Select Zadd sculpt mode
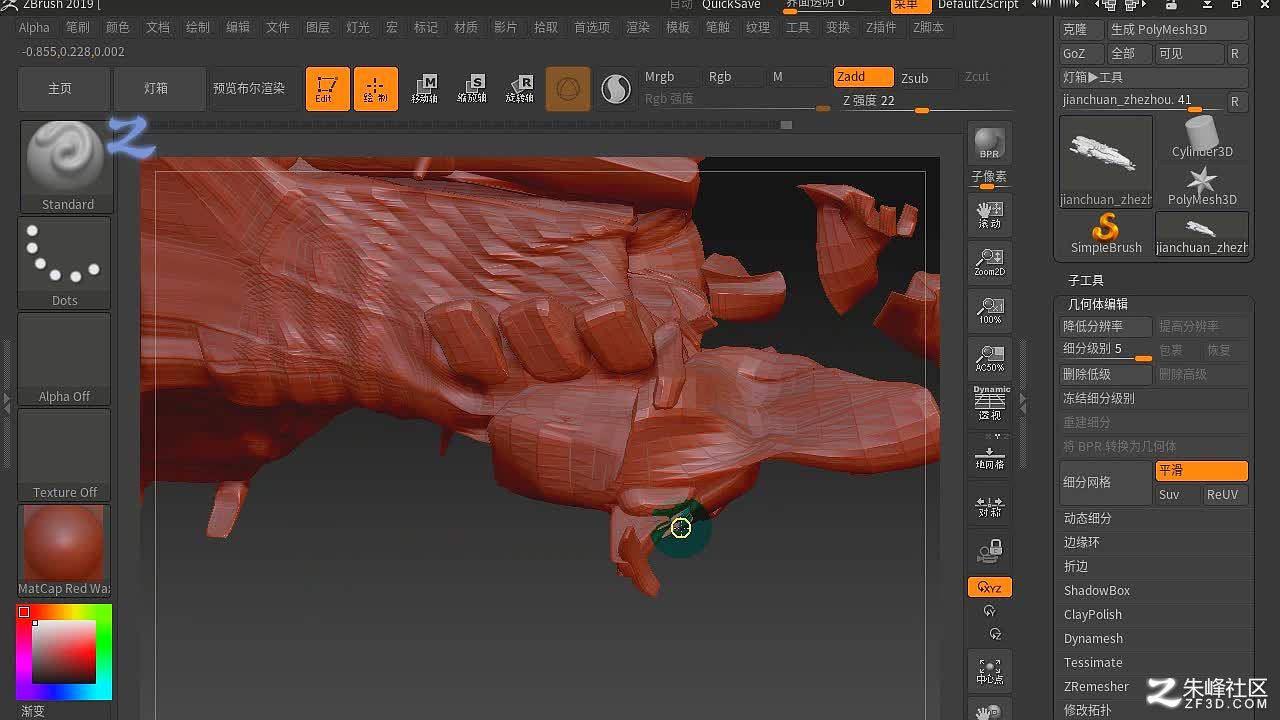1280x720 pixels. (x=863, y=77)
